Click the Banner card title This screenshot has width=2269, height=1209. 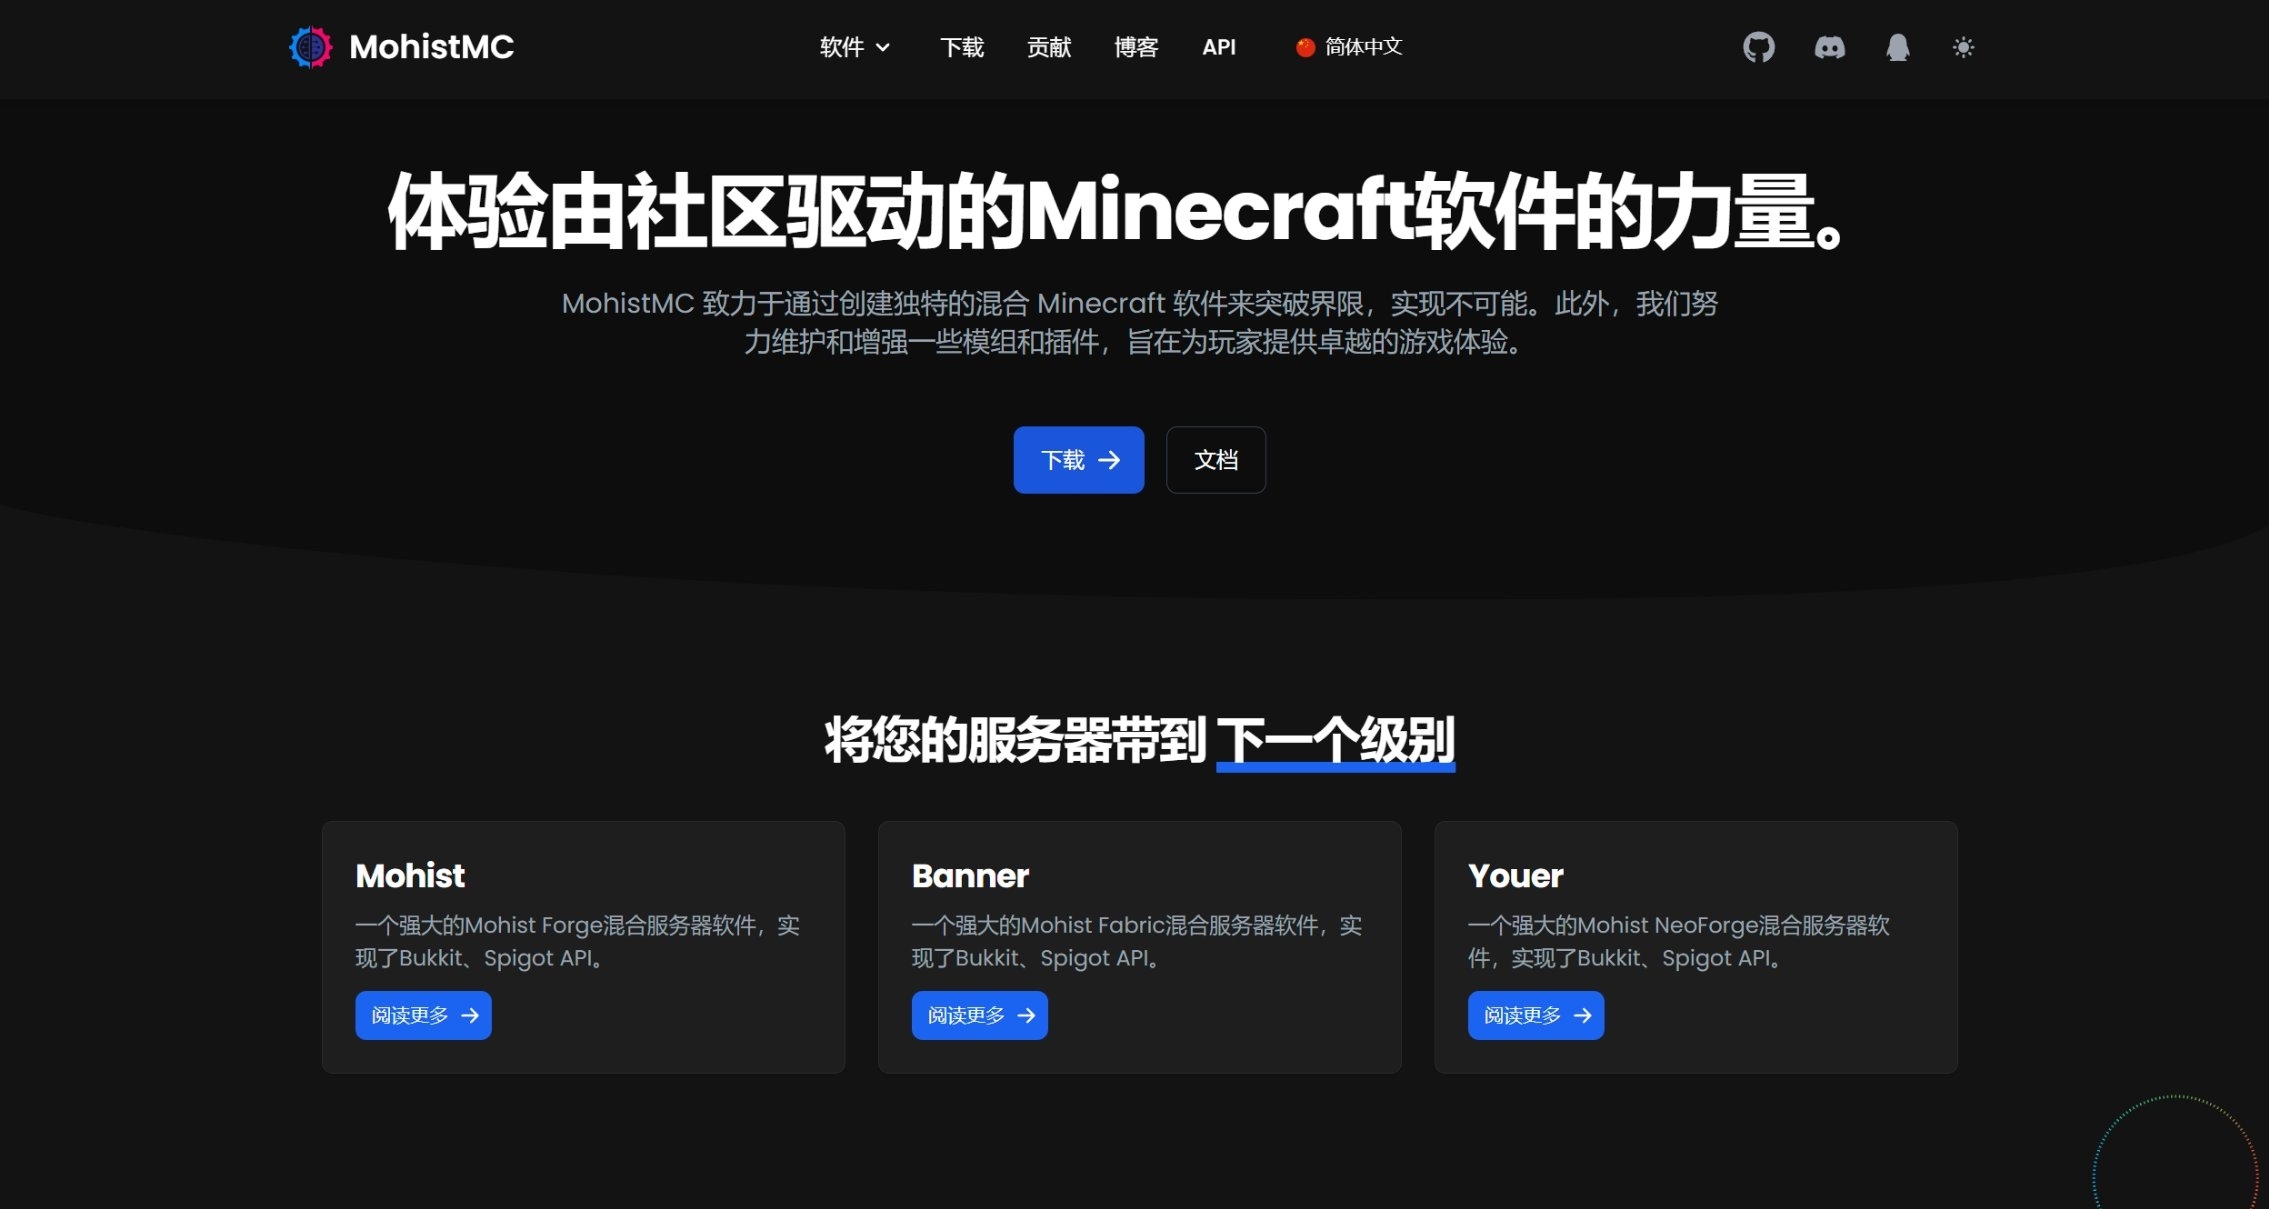point(970,876)
